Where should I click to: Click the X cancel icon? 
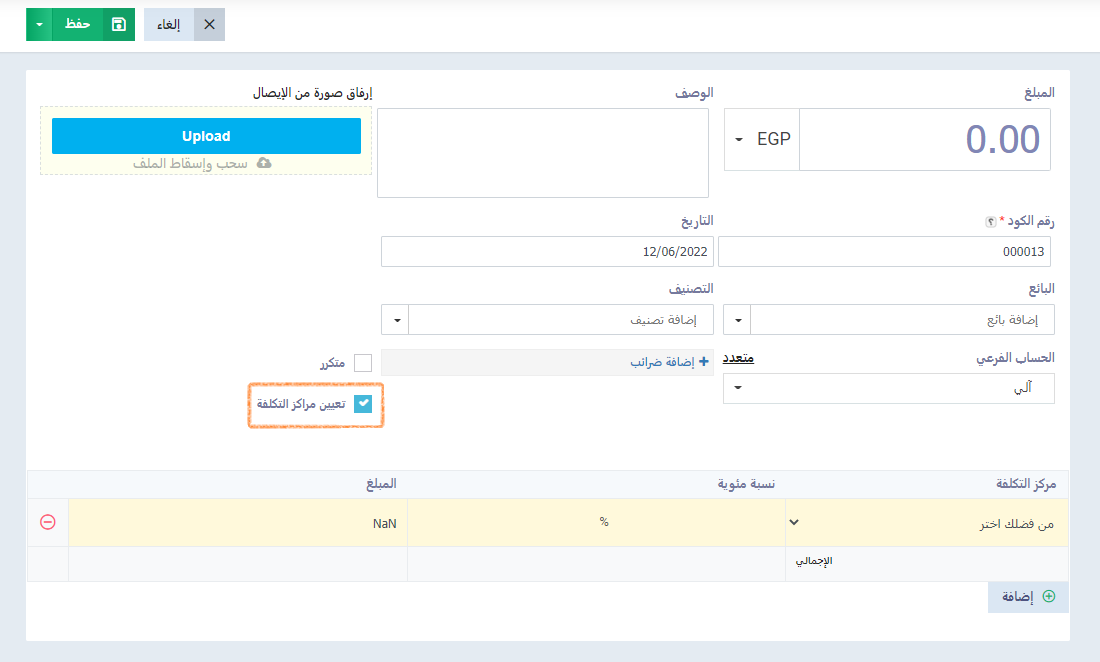[x=209, y=25]
